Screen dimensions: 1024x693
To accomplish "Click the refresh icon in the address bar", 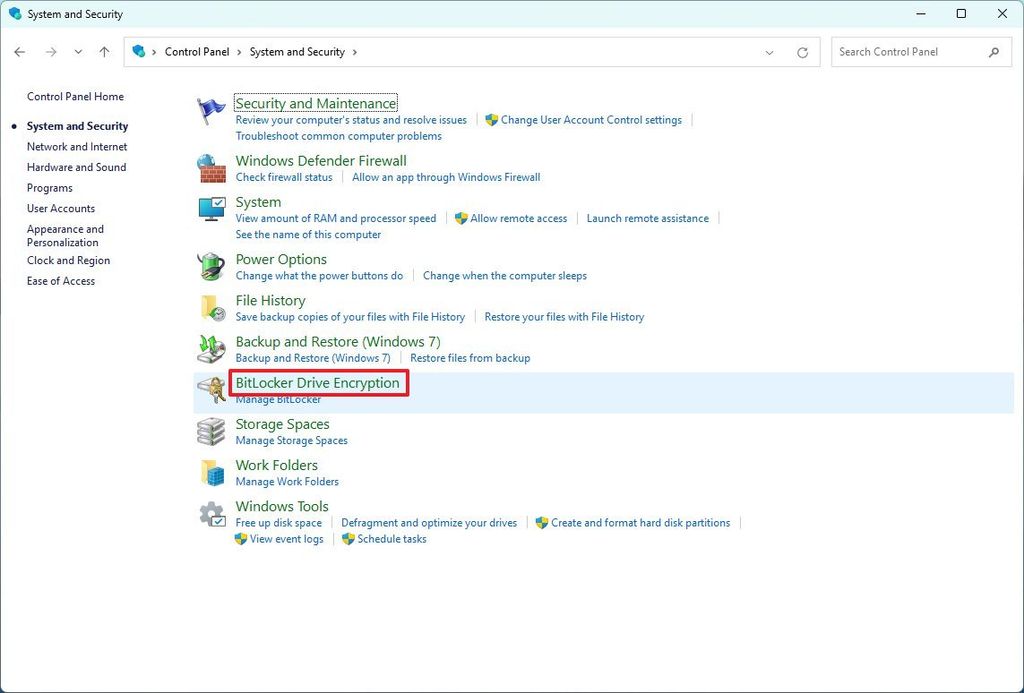I will coord(802,51).
